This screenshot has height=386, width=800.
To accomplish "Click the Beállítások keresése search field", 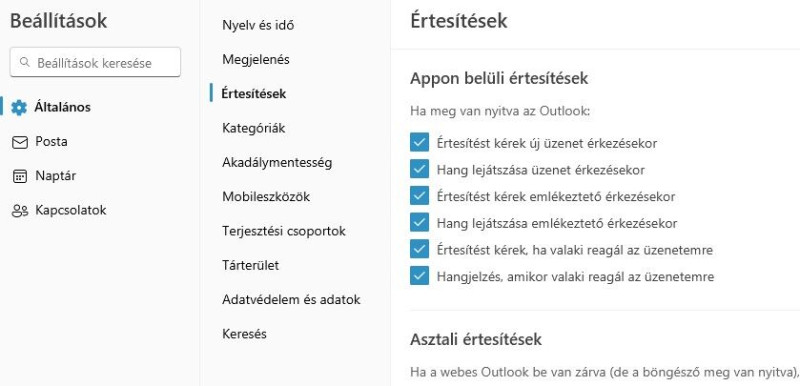I will tap(95, 62).
